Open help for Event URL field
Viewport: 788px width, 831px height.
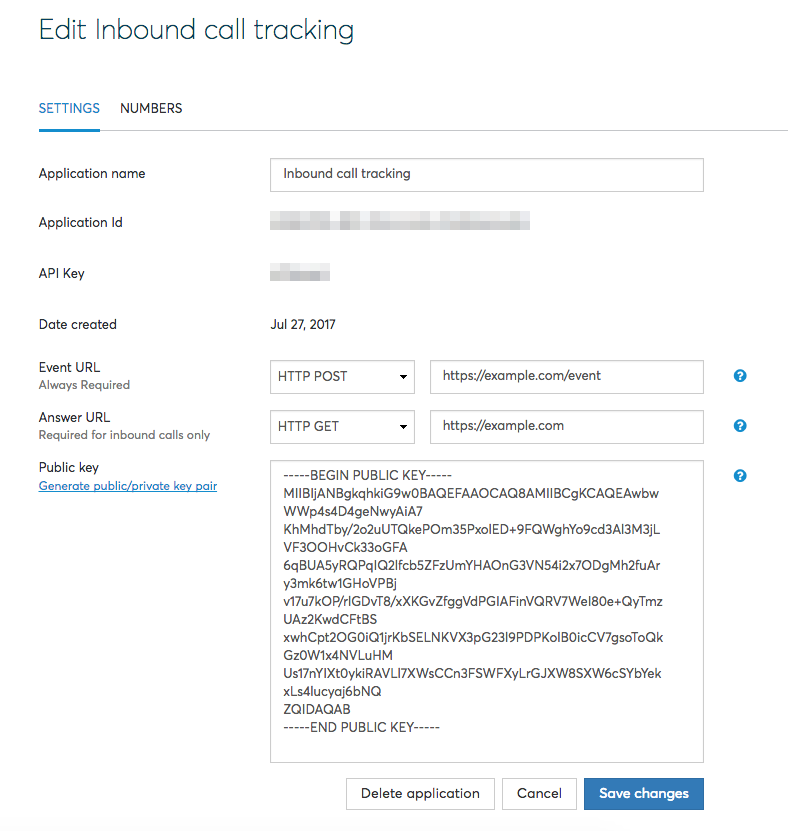tap(740, 376)
